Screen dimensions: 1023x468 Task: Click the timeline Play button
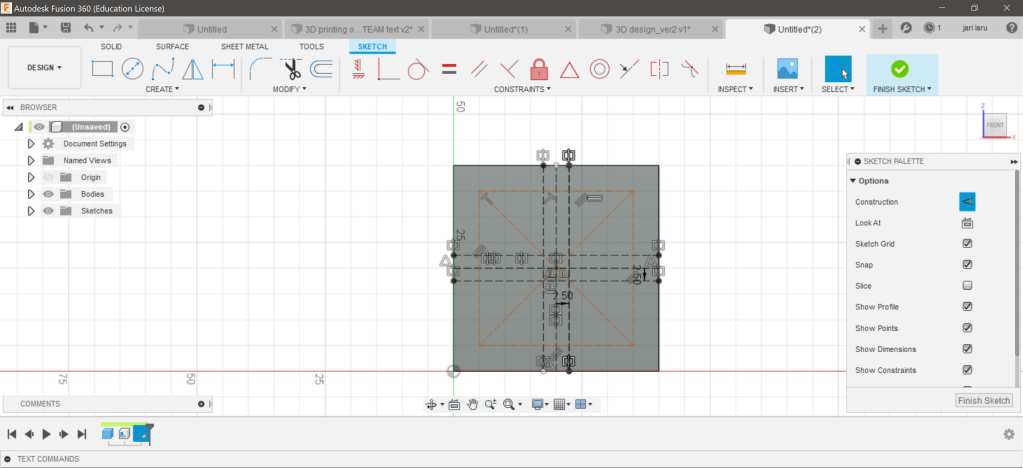click(x=46, y=434)
